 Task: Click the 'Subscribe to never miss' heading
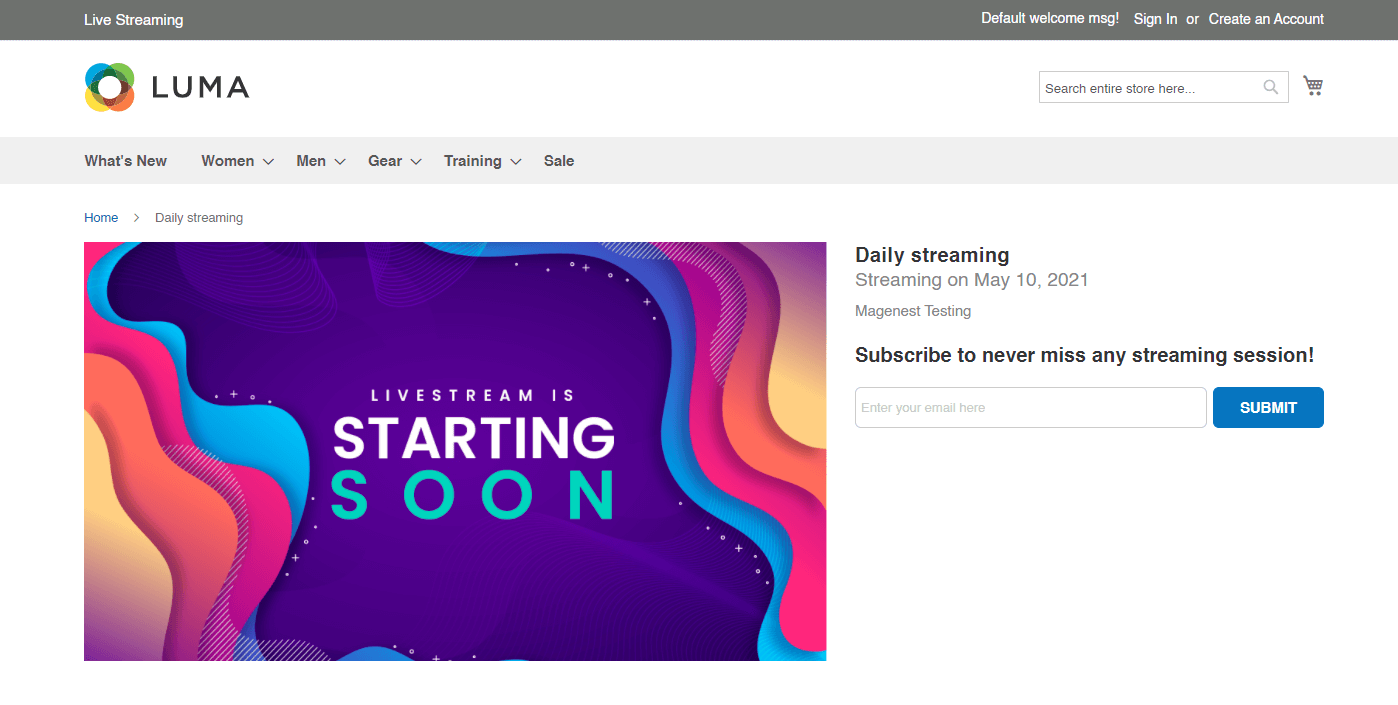(x=1085, y=355)
